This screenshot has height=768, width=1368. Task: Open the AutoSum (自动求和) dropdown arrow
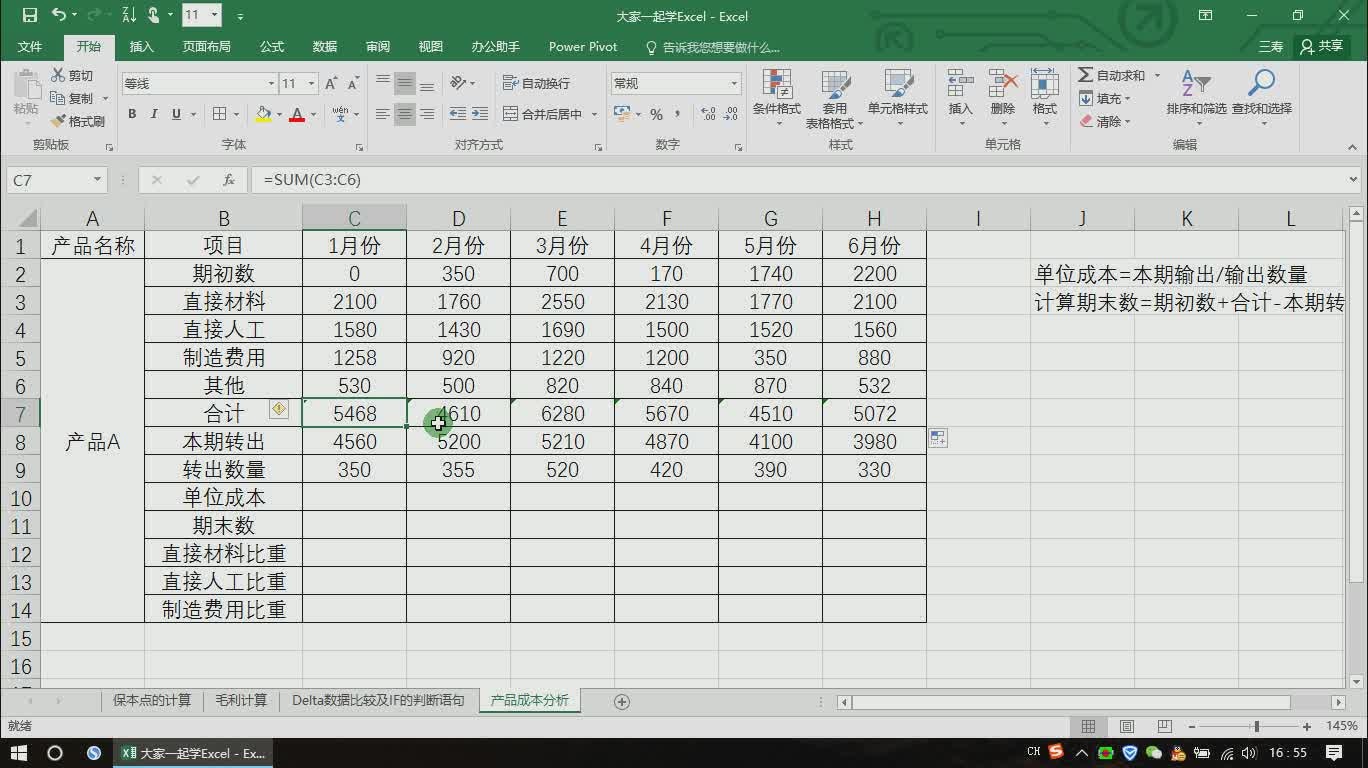(1157, 76)
